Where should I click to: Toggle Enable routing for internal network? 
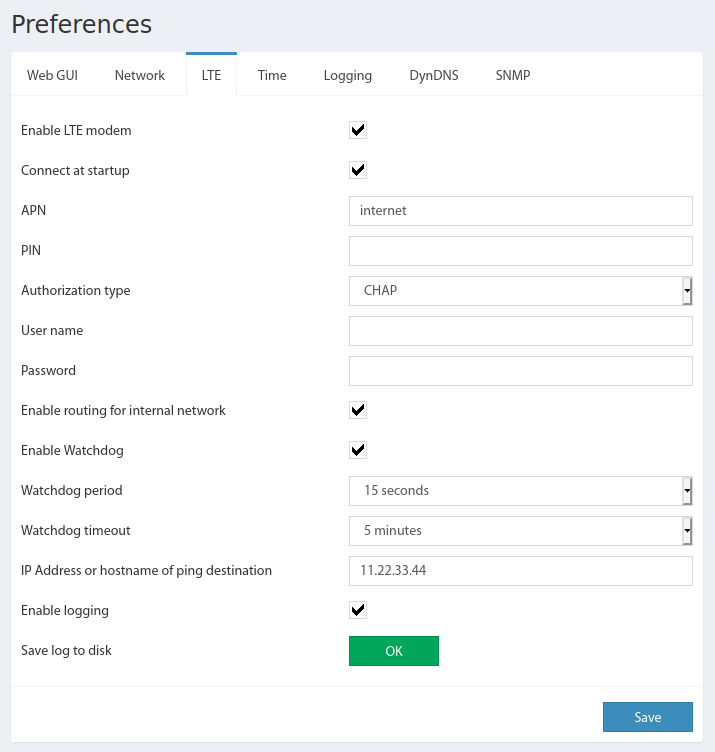coord(357,410)
